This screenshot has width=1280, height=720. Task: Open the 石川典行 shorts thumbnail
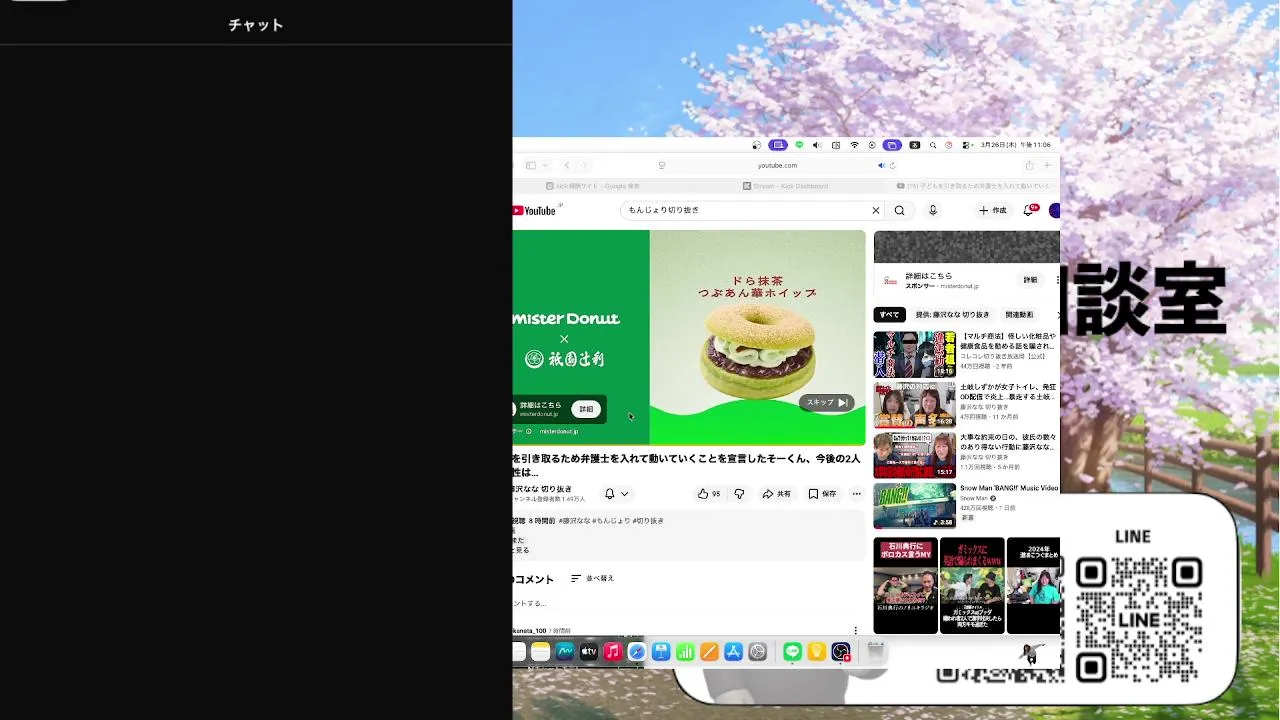905,585
